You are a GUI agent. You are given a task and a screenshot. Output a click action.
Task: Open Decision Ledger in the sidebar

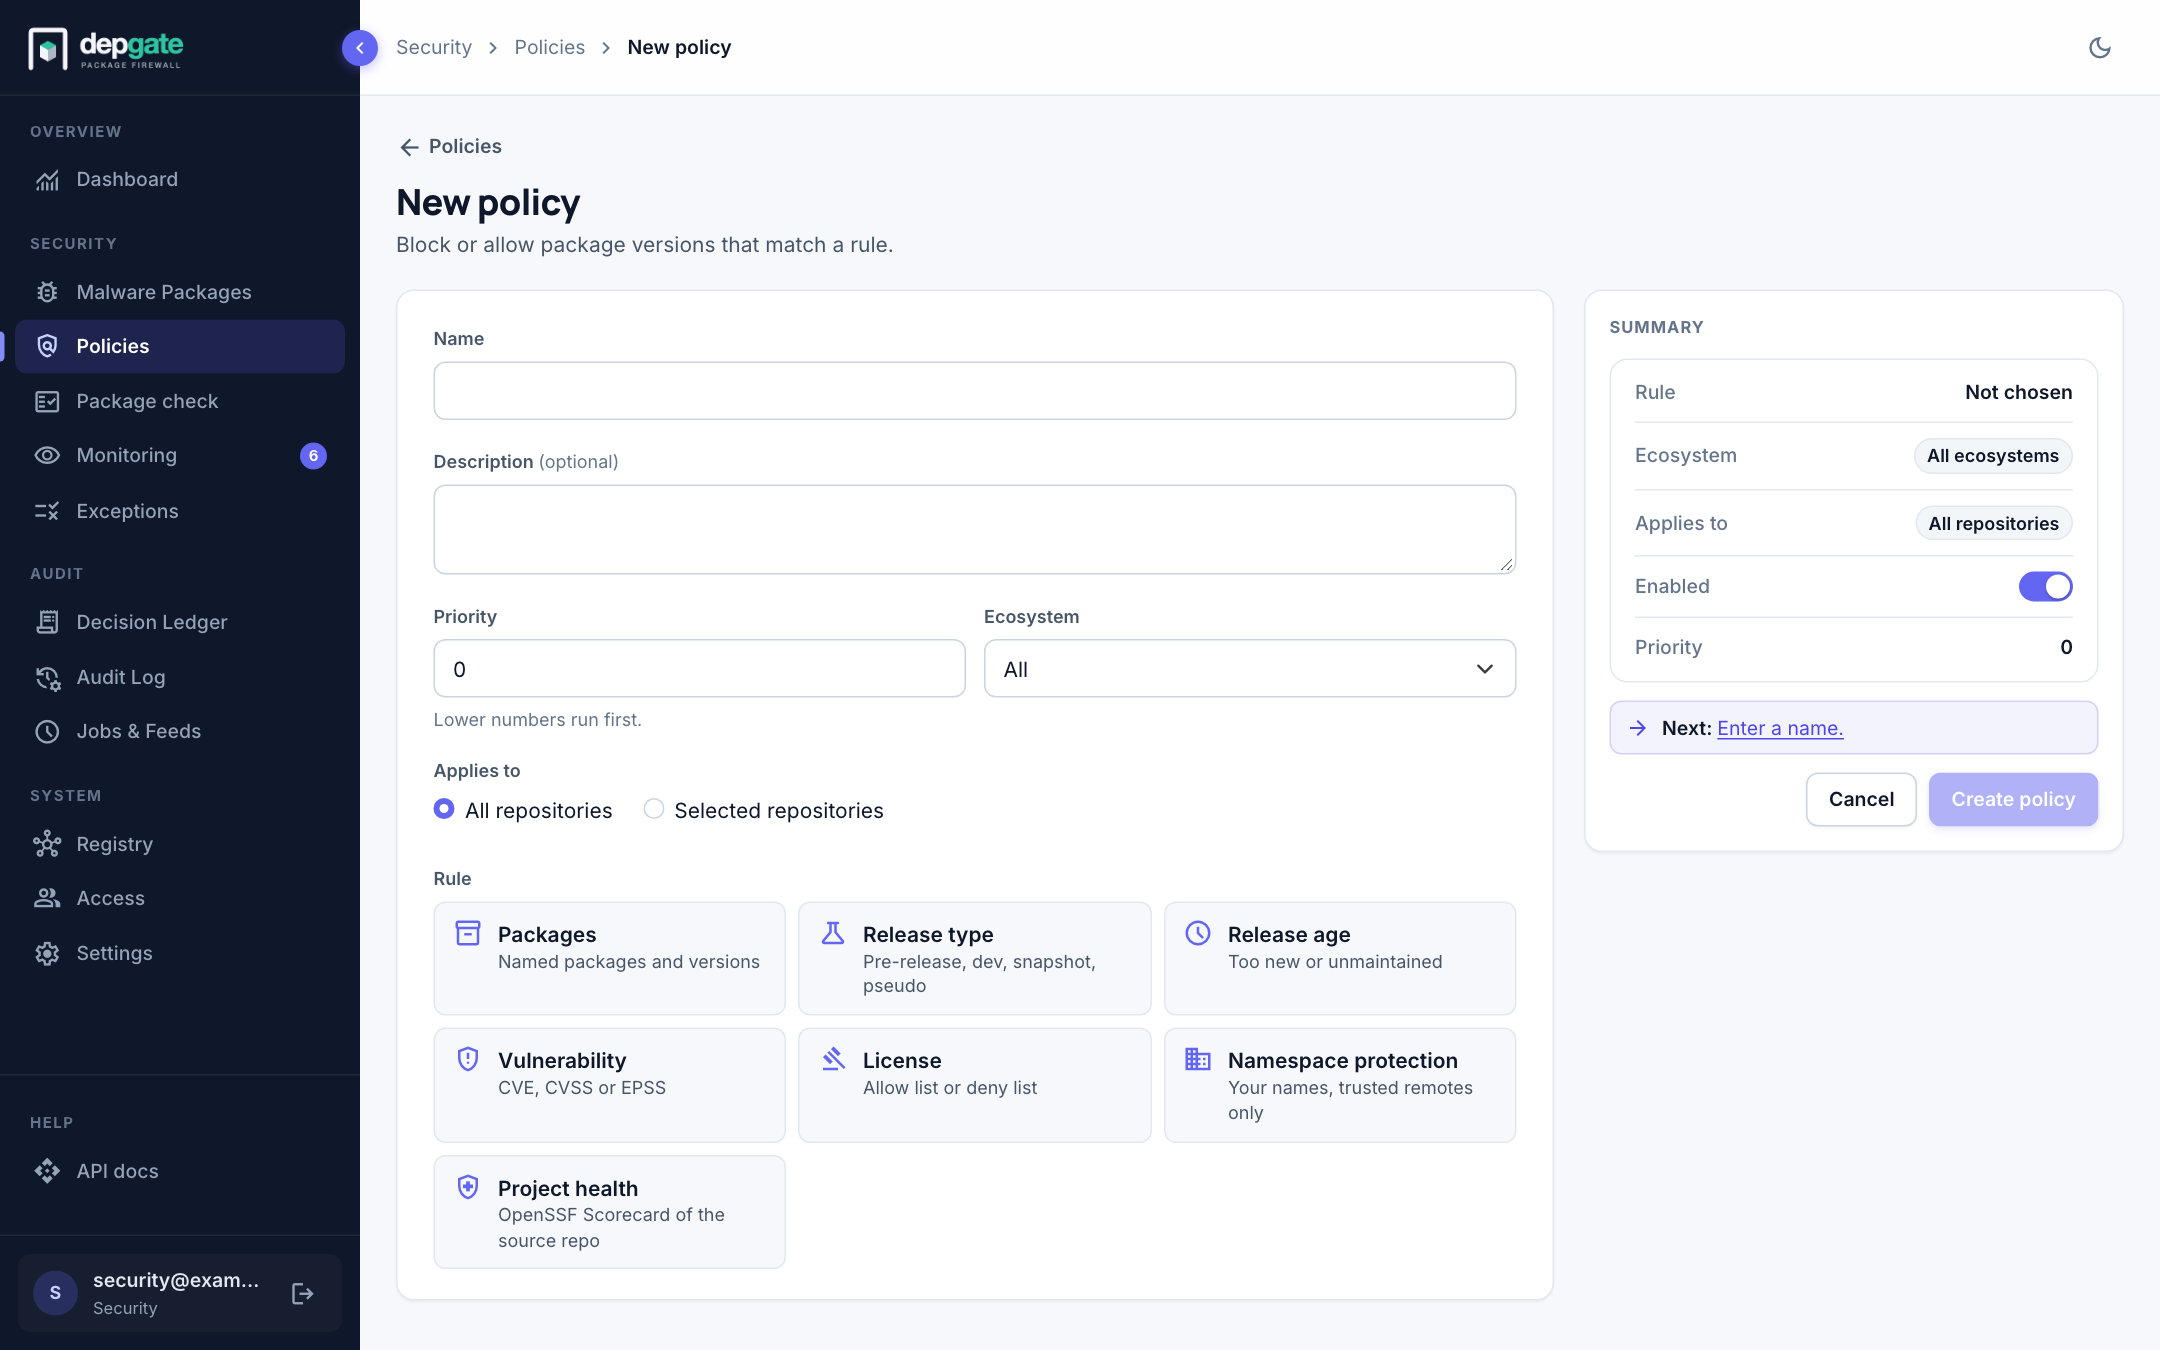point(180,622)
